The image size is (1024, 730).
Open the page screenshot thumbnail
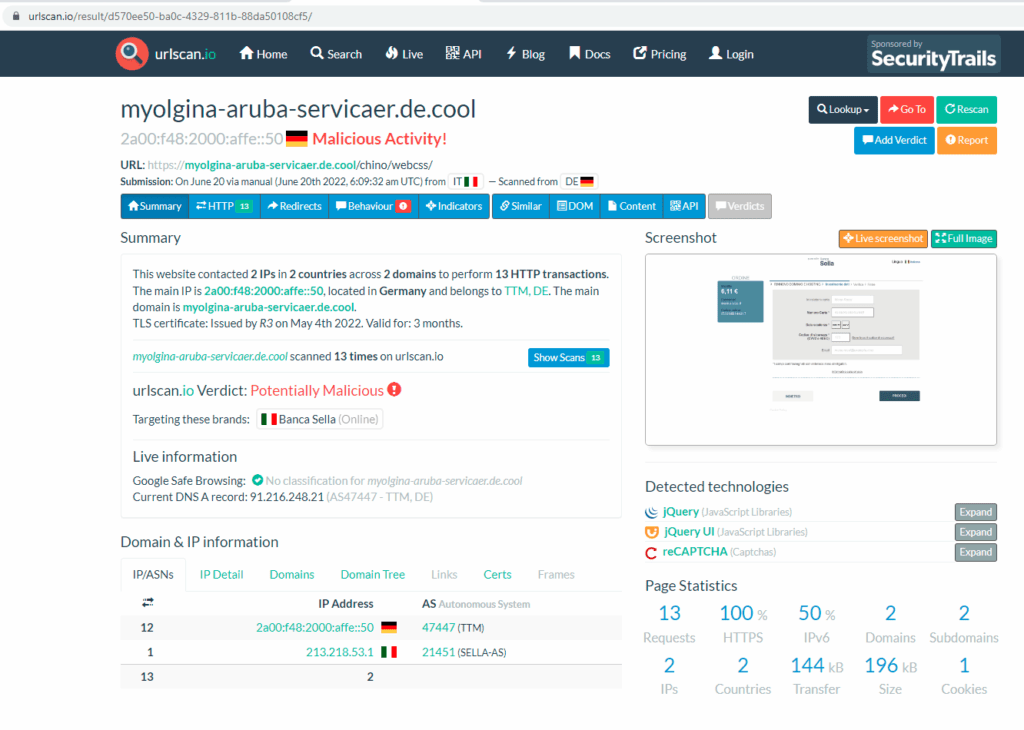[821, 350]
